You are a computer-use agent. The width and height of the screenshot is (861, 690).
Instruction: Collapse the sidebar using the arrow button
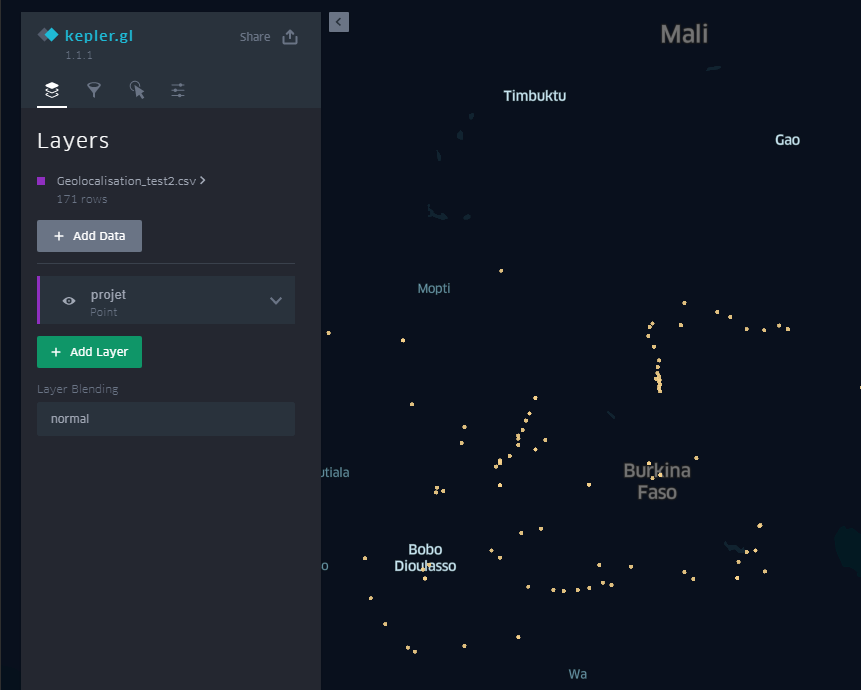338,22
